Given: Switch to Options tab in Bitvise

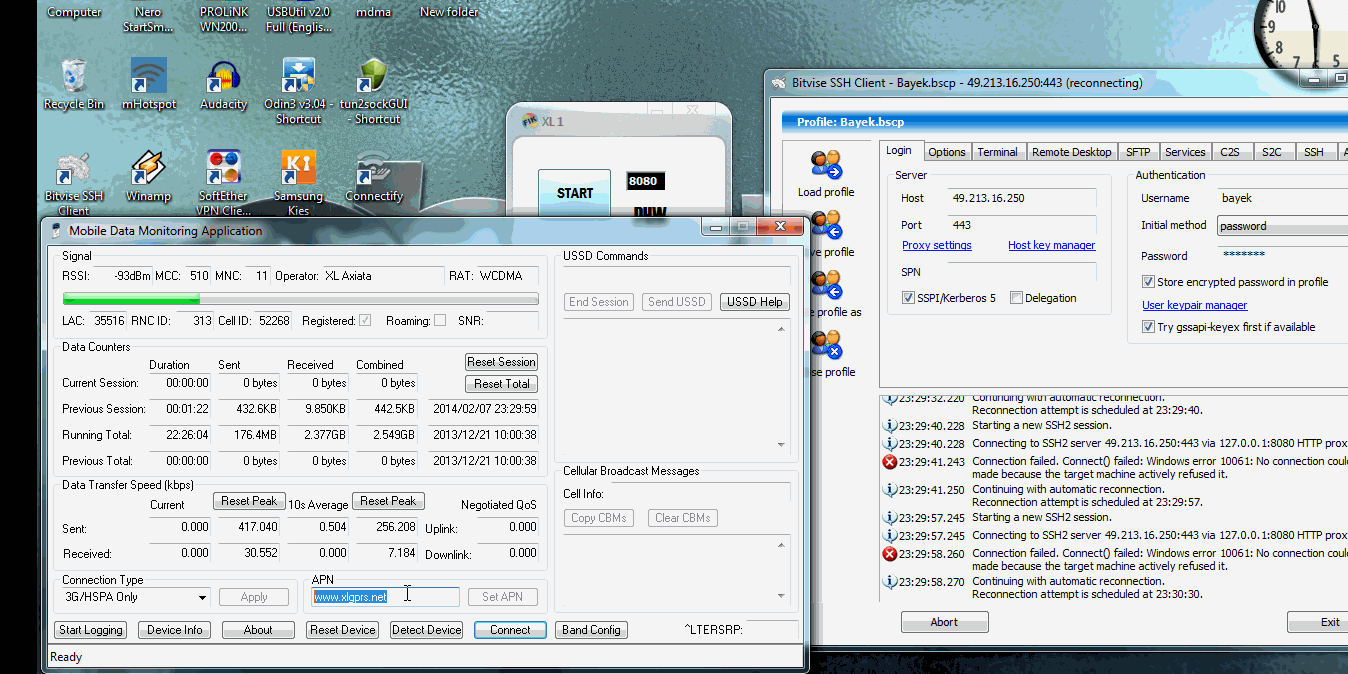Looking at the screenshot, I should (x=946, y=152).
